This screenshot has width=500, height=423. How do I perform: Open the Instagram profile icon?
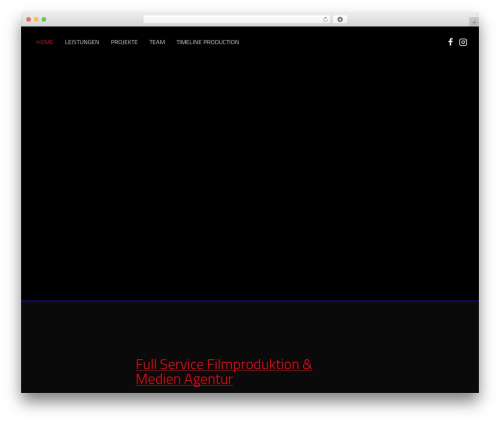click(x=463, y=42)
